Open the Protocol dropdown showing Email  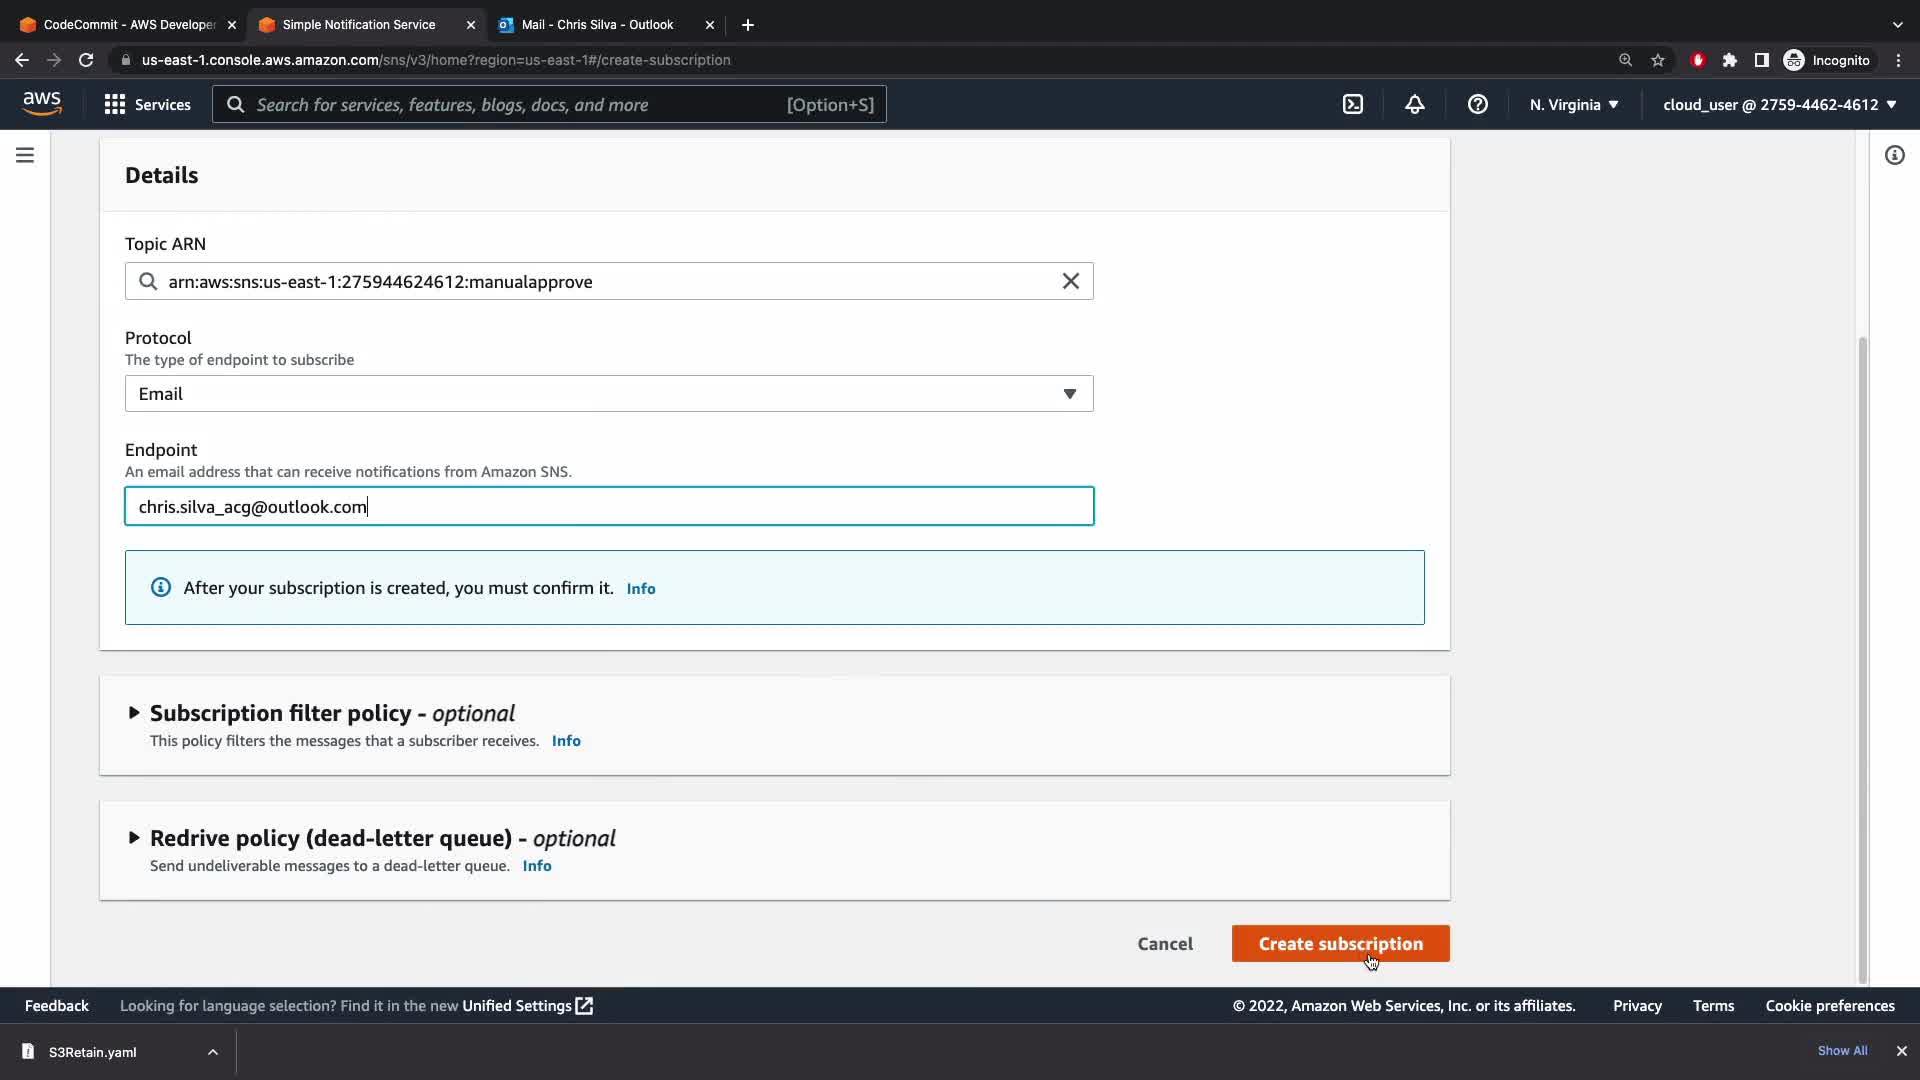click(608, 394)
